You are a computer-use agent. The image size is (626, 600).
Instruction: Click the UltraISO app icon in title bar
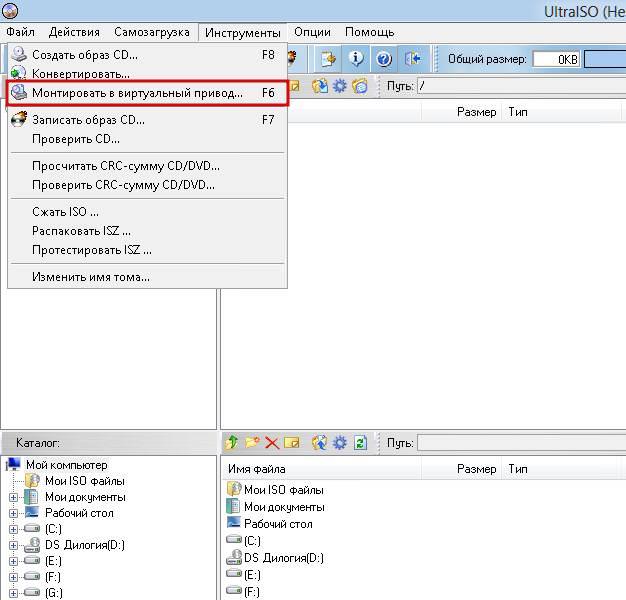tap(10, 11)
